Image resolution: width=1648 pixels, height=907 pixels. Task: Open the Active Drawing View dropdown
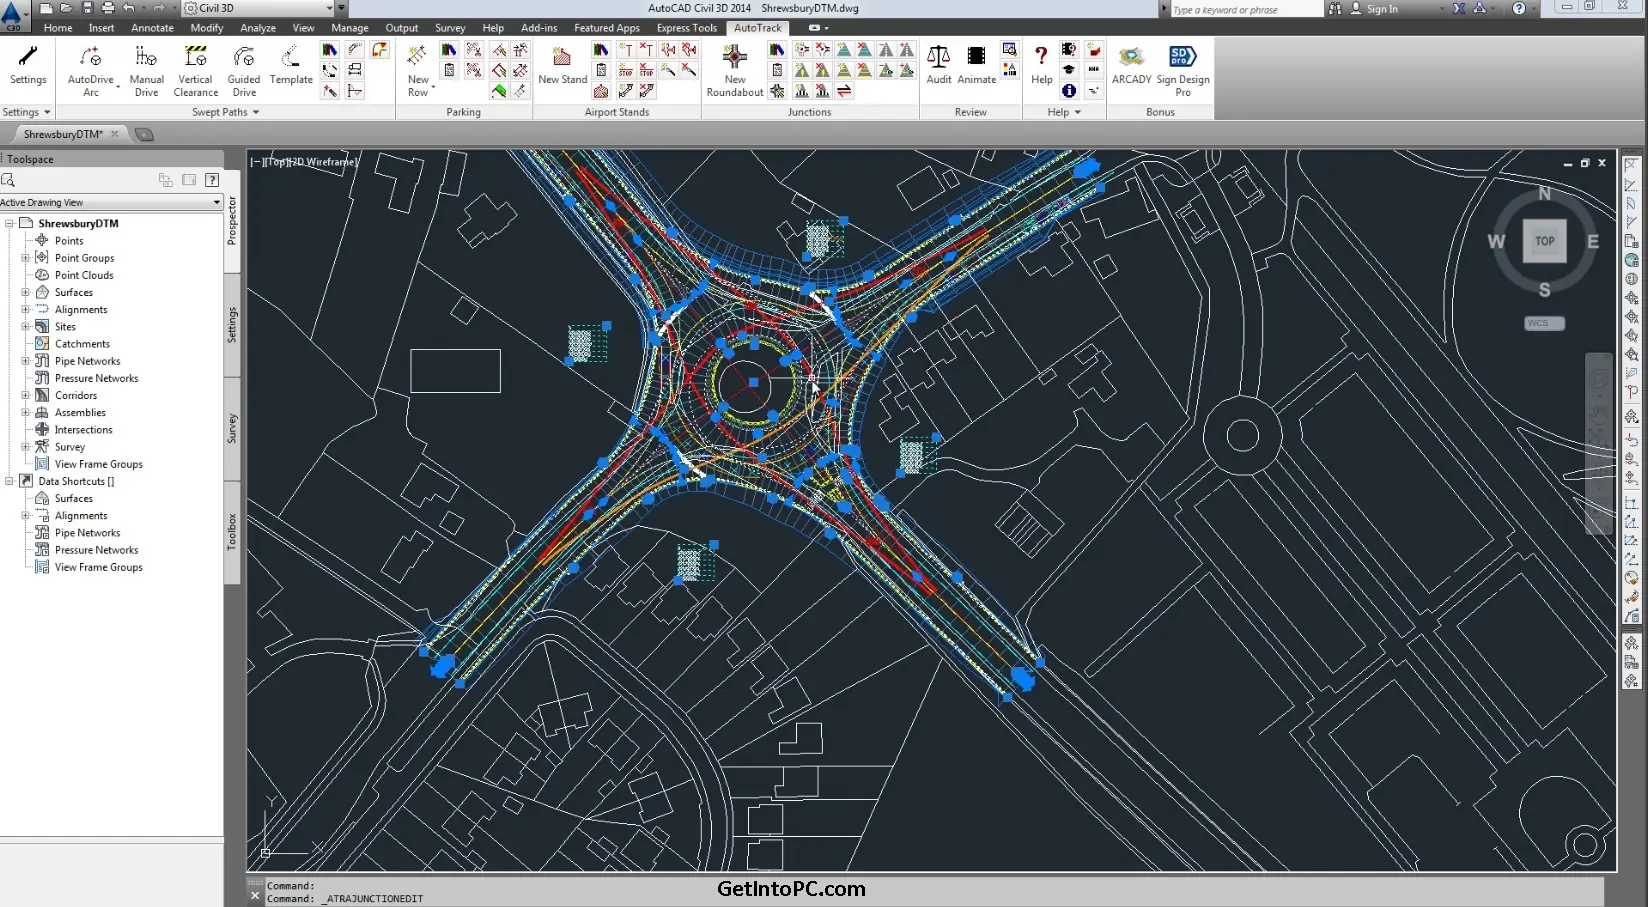click(216, 203)
